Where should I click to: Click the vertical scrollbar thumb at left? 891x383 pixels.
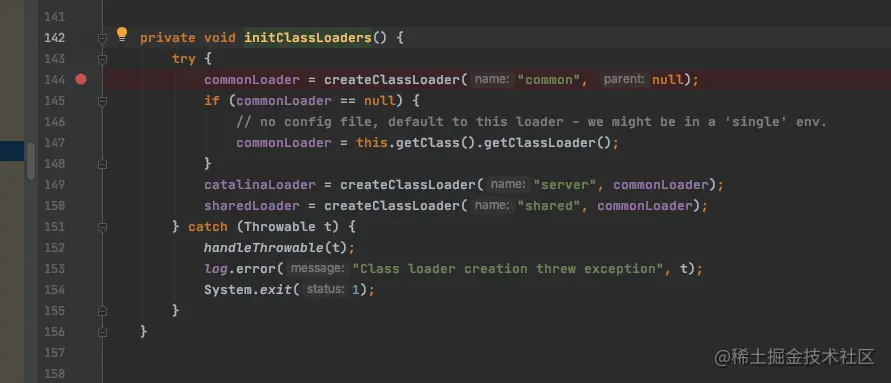[x=31, y=161]
